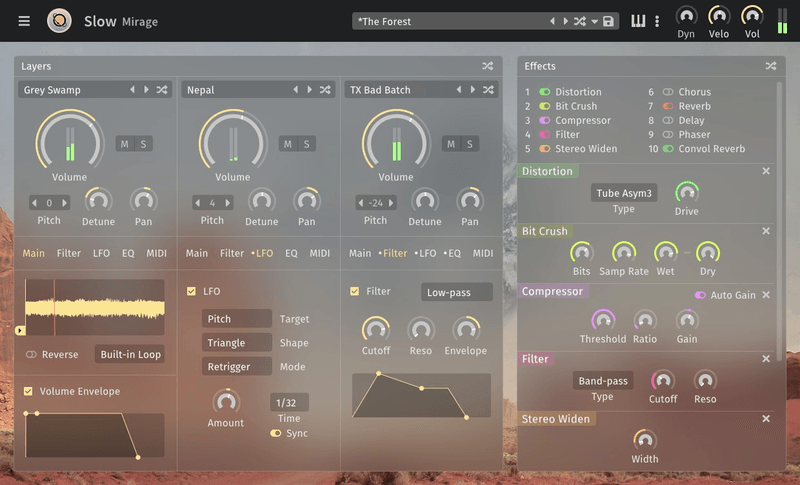Image resolution: width=800 pixels, height=485 pixels.
Task: Go to next sample for Nepal layer
Action: pos(309,90)
